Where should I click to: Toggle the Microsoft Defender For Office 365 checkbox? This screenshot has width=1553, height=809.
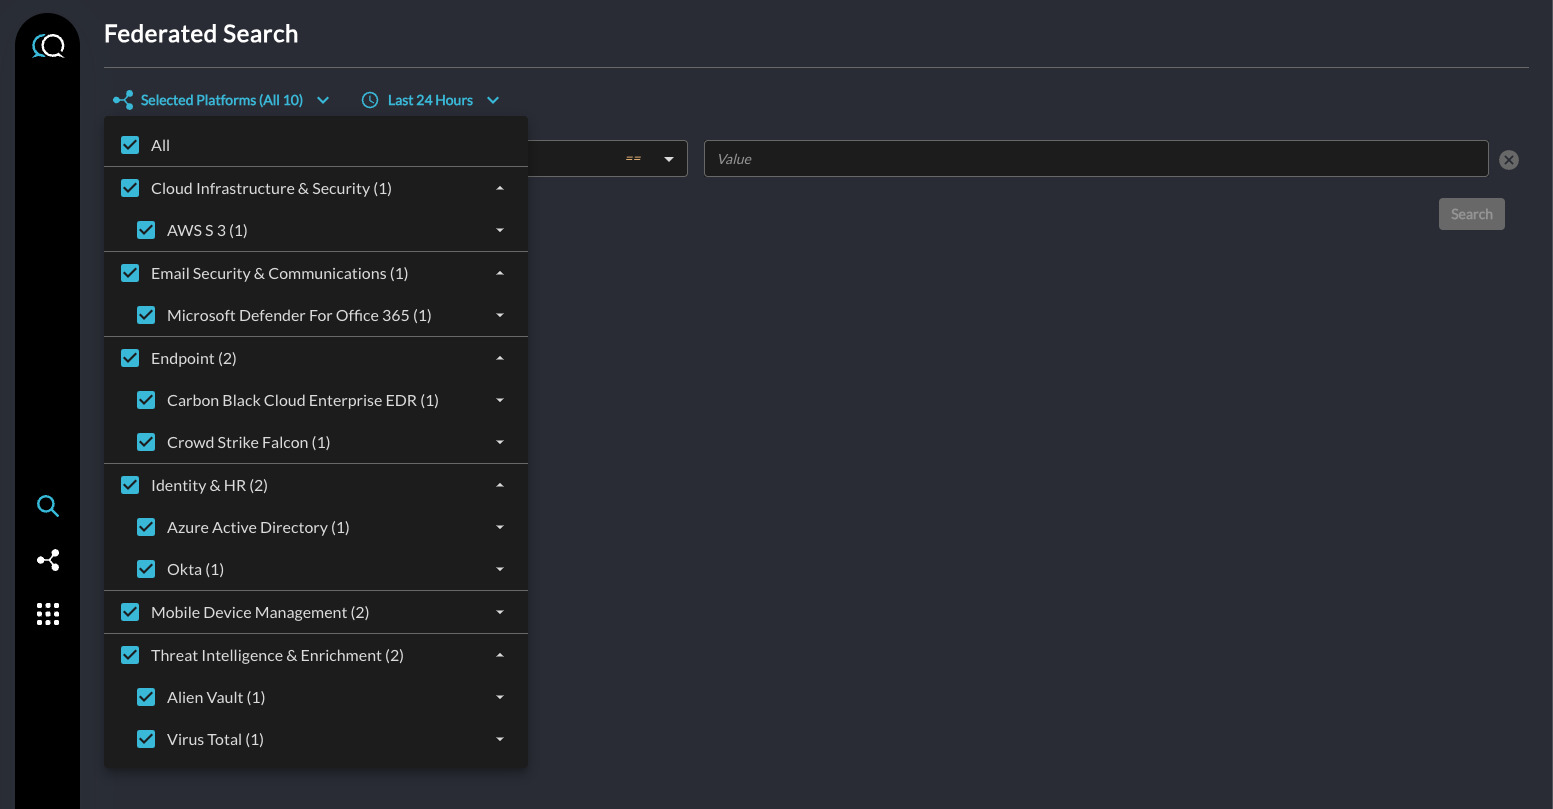pos(146,315)
